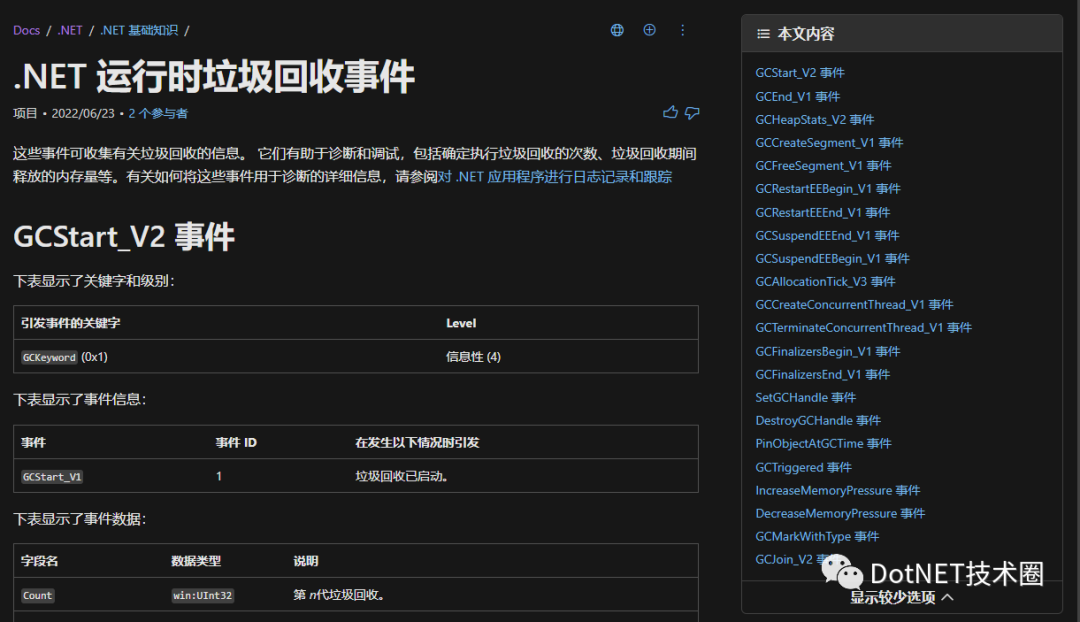
Task: Click the 垃圾回收已启动。 description cell
Action: pyautogui.click(x=402, y=476)
